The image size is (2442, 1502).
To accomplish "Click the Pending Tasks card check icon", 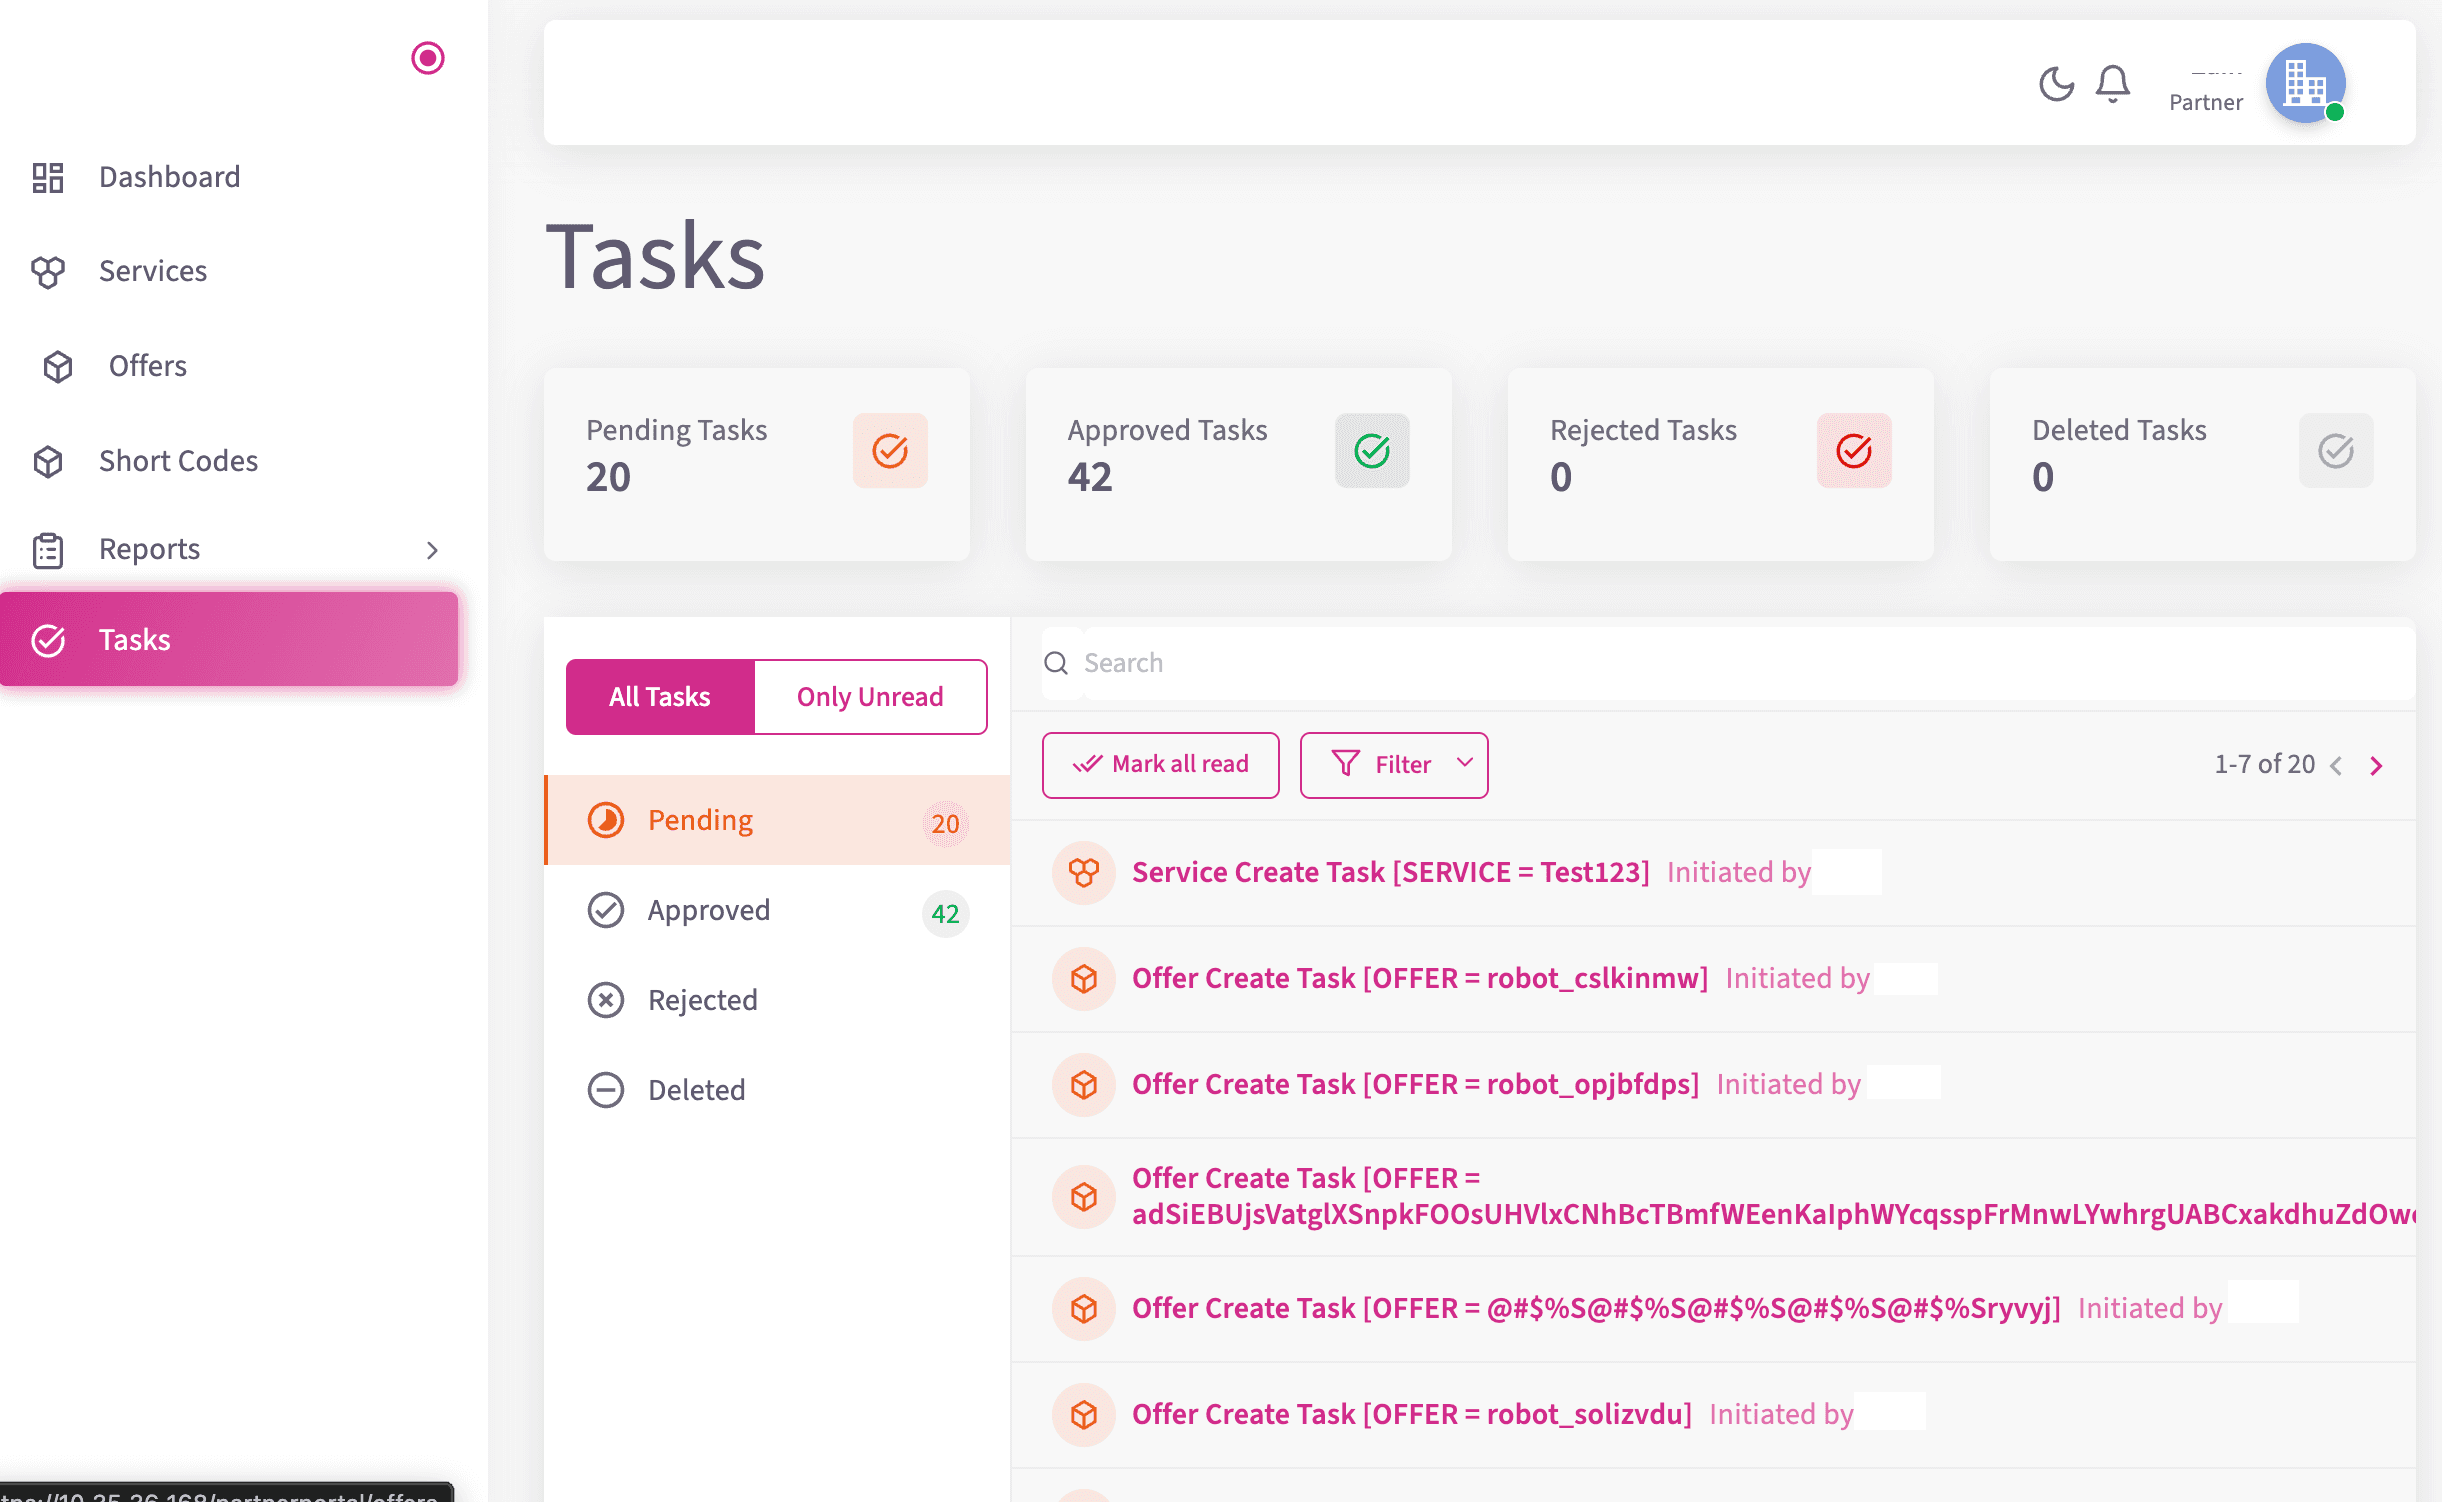I will pos(889,451).
